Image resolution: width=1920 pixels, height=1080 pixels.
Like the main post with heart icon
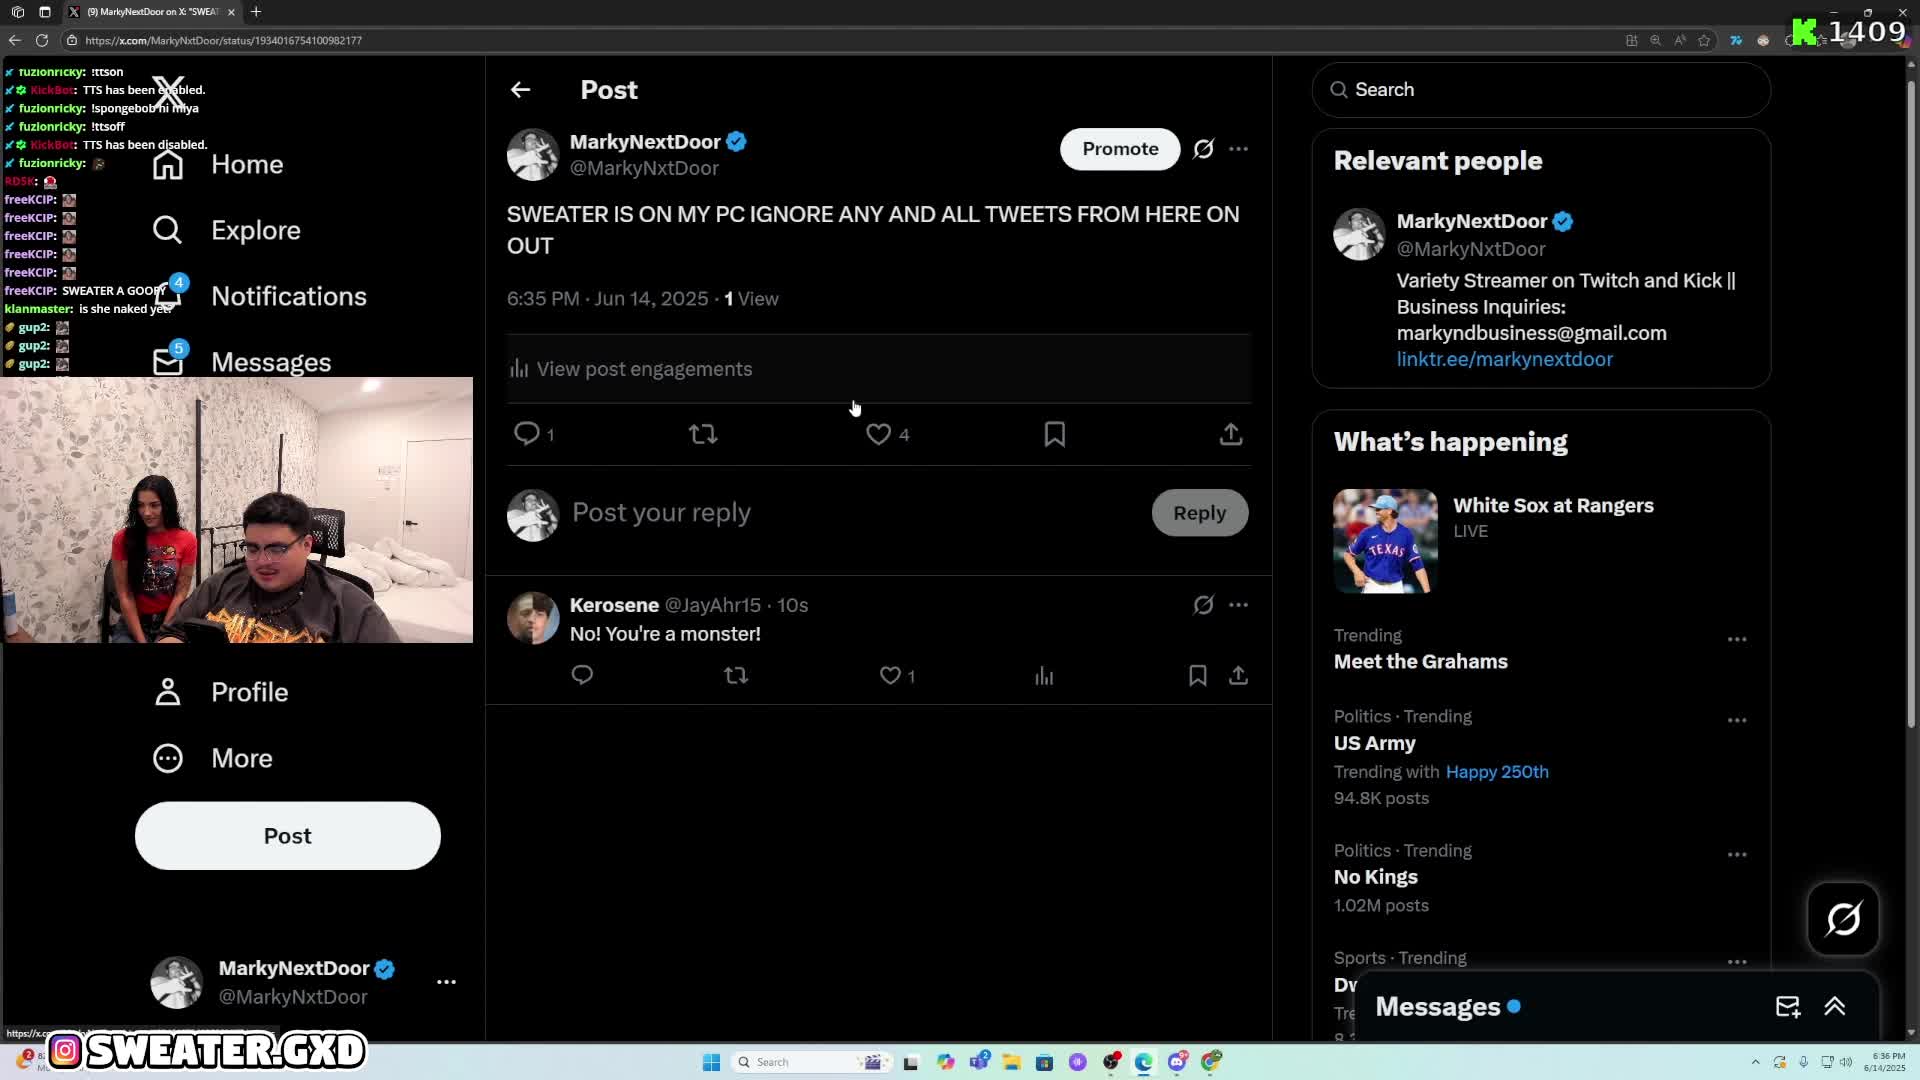pyautogui.click(x=878, y=434)
